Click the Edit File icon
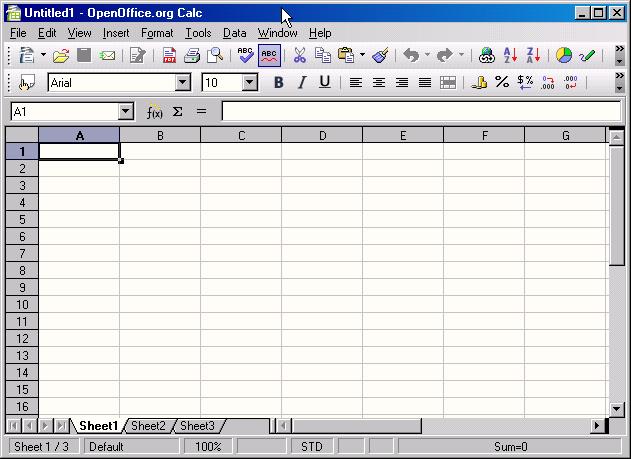This screenshot has height=459, width=631. (x=137, y=55)
